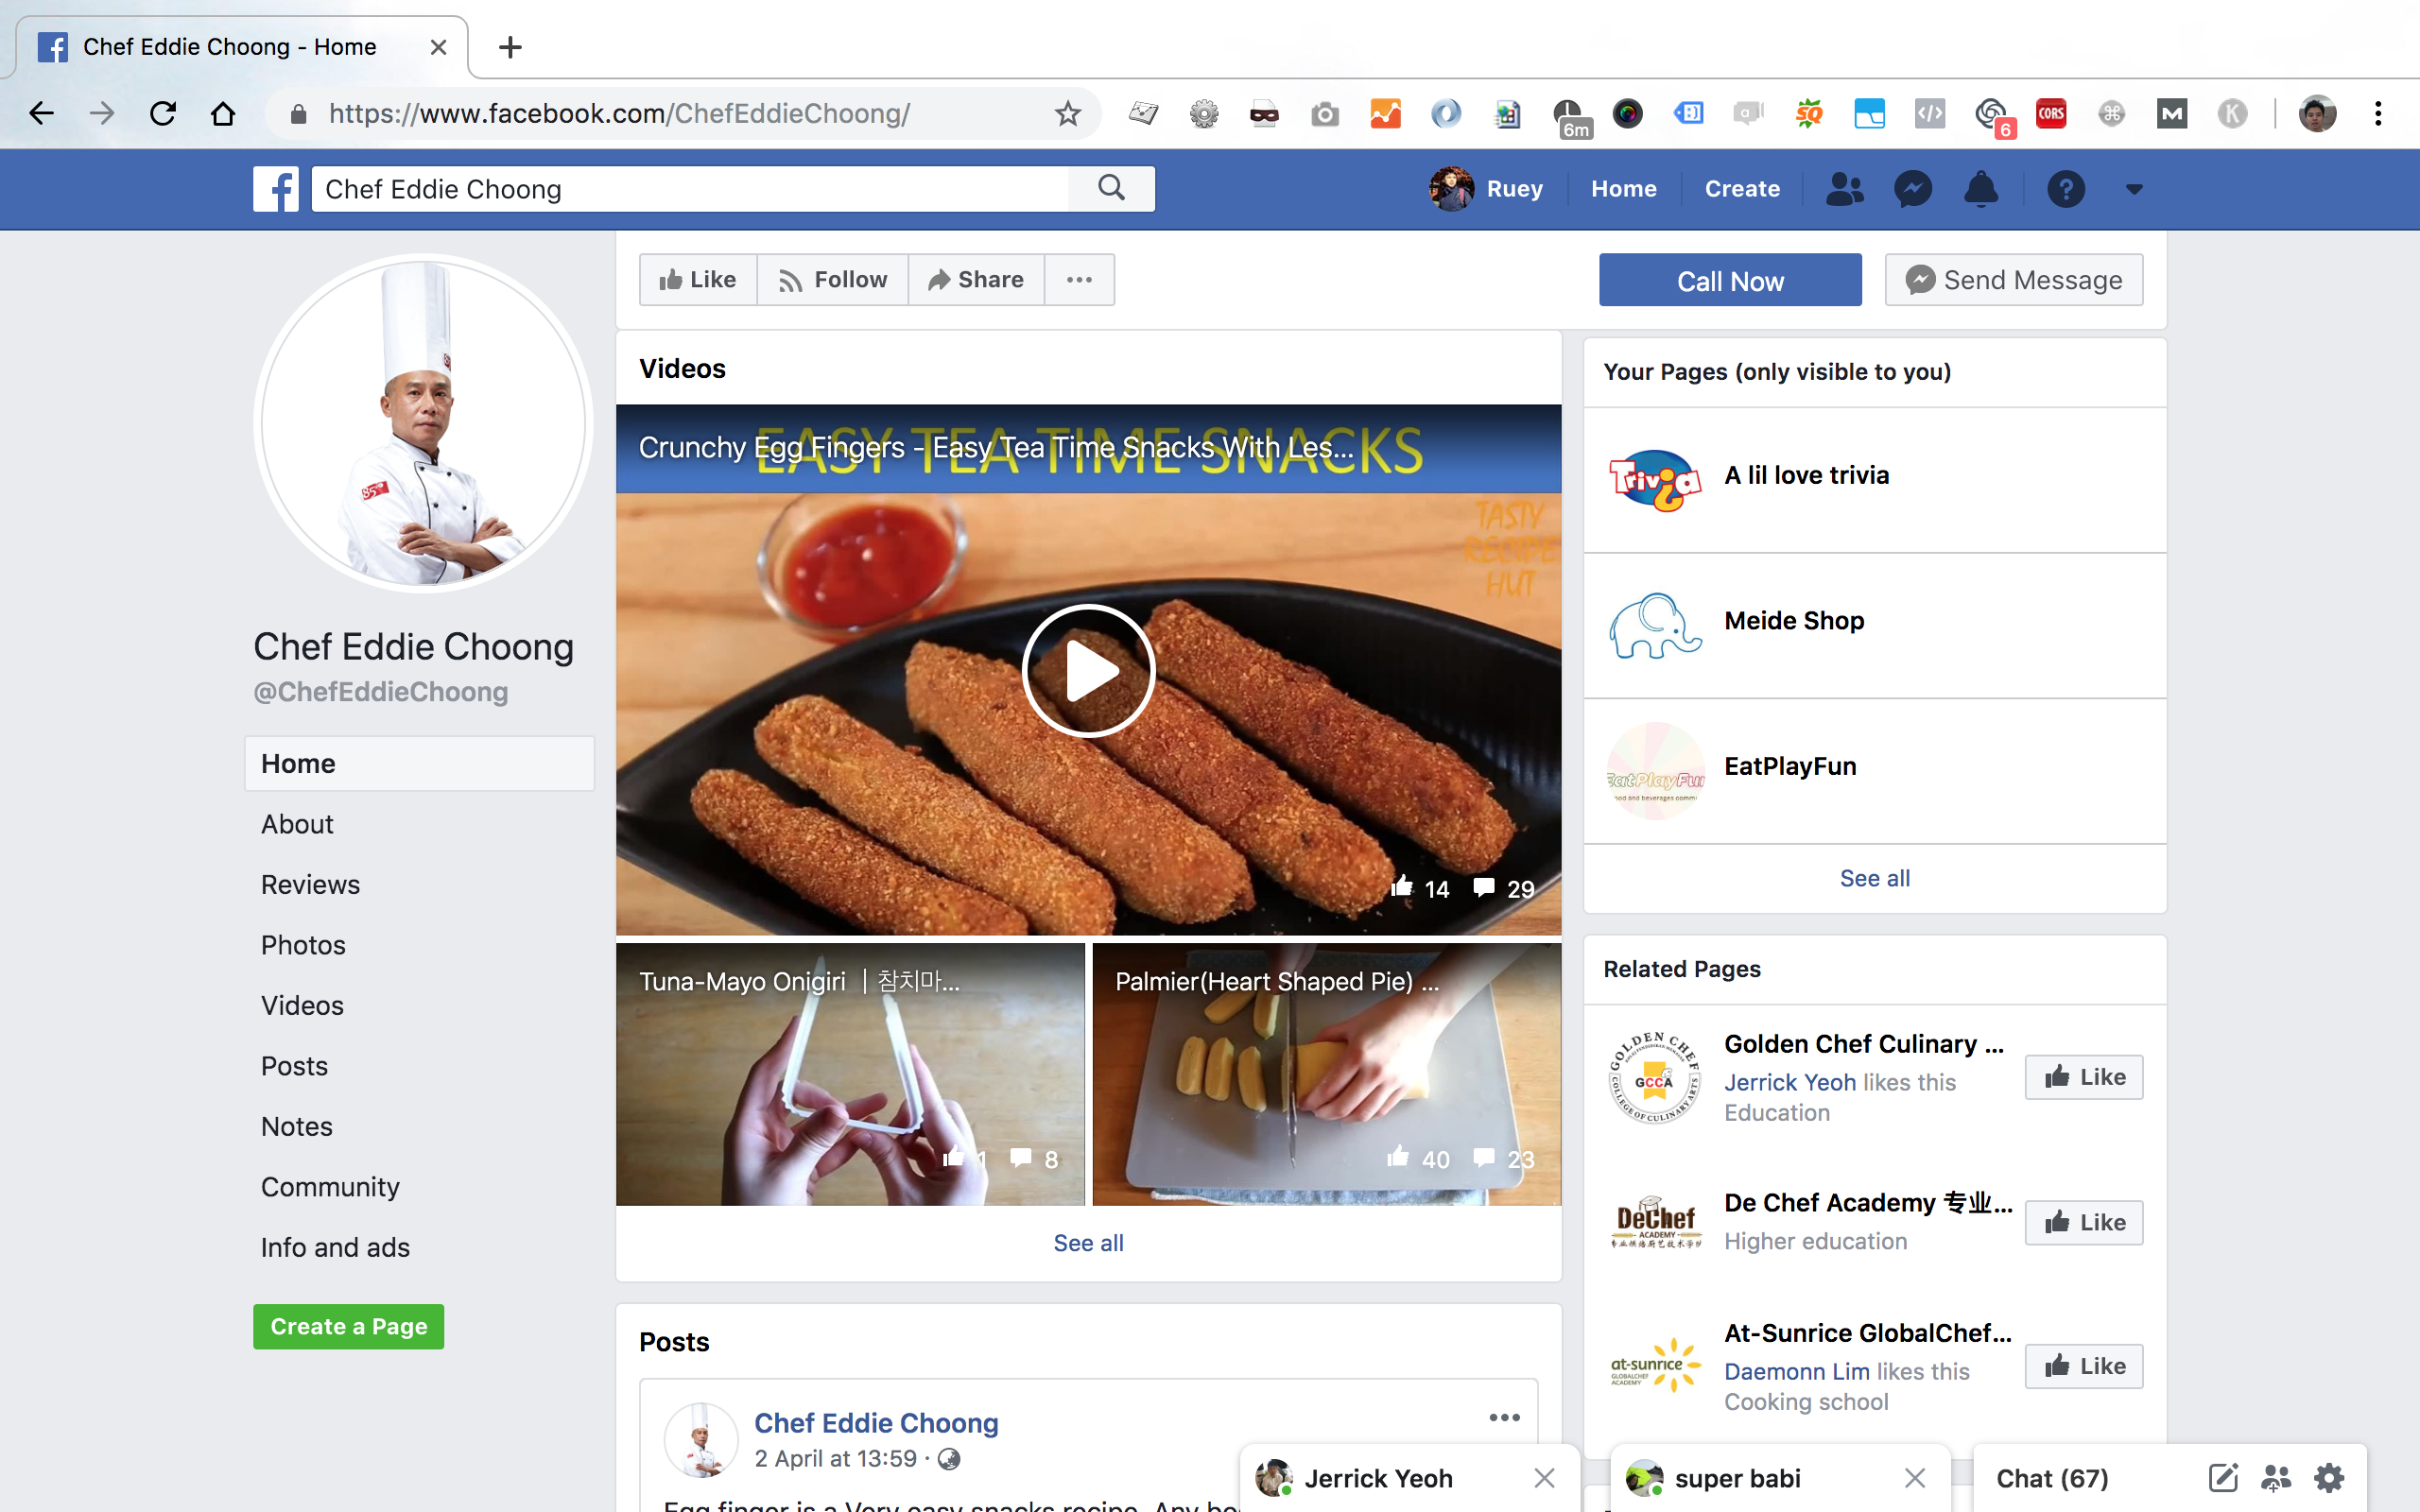Bookmark this page with the star icon
The image size is (2420, 1512).
tap(1068, 114)
